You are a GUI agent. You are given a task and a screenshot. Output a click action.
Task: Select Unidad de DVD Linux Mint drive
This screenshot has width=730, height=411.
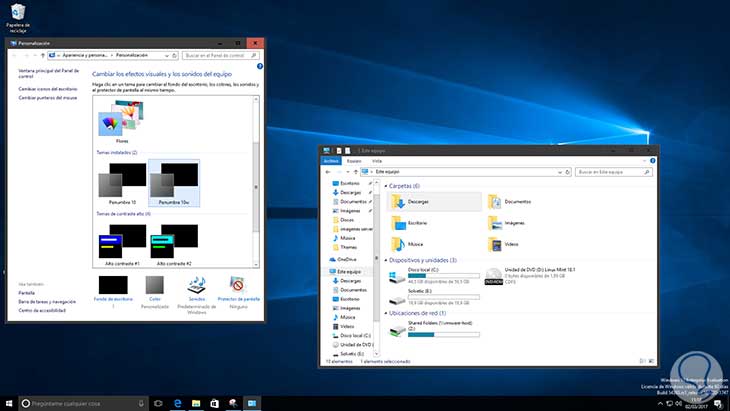tap(530, 276)
